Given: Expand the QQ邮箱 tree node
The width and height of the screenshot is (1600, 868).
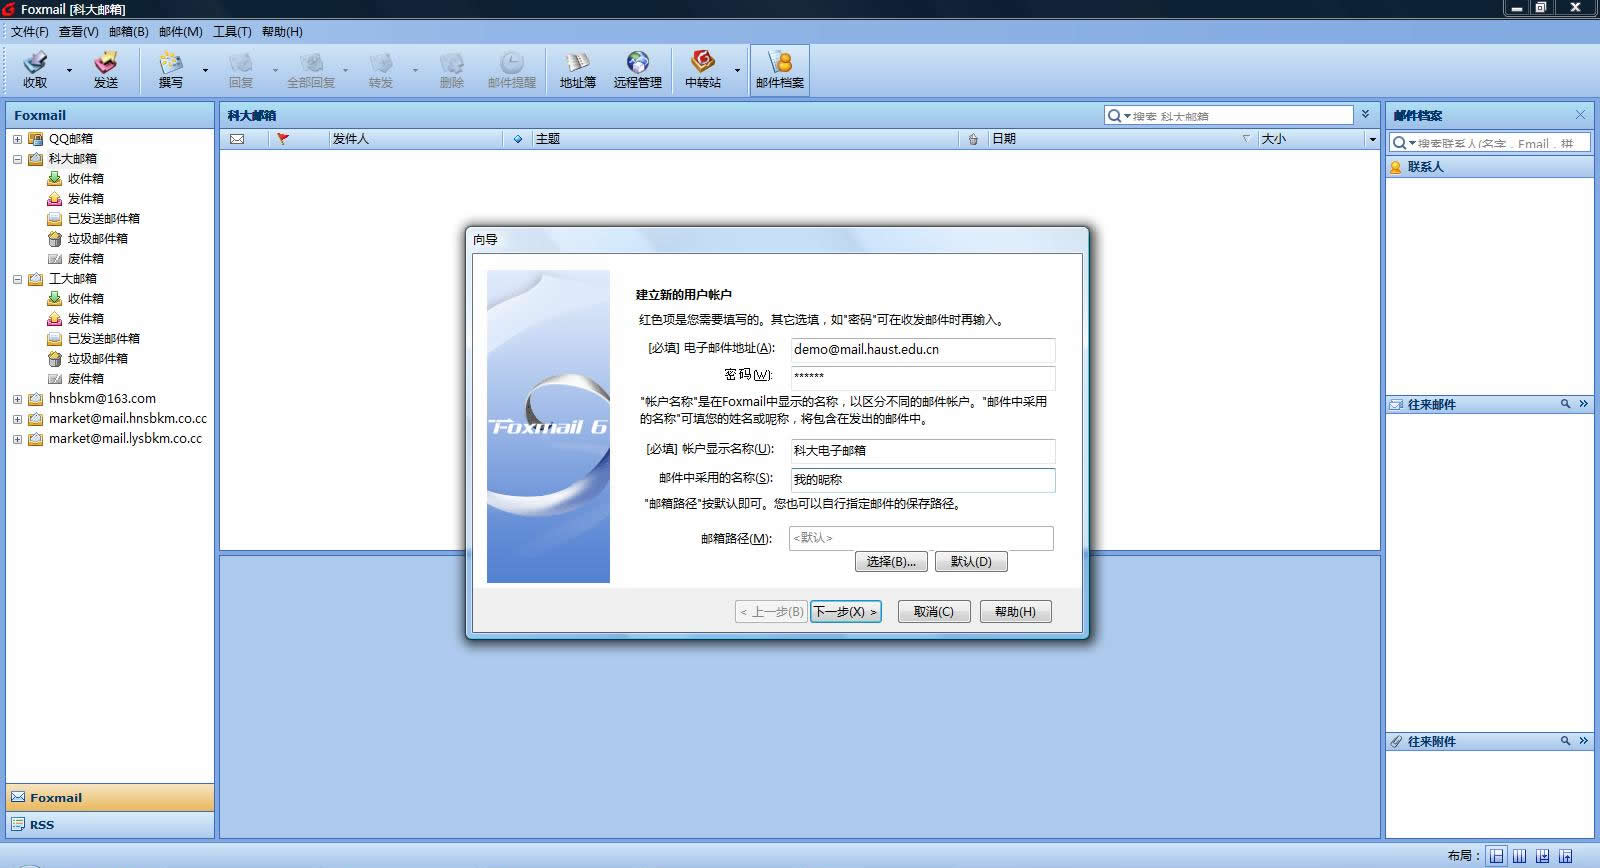Looking at the screenshot, I should (17, 139).
